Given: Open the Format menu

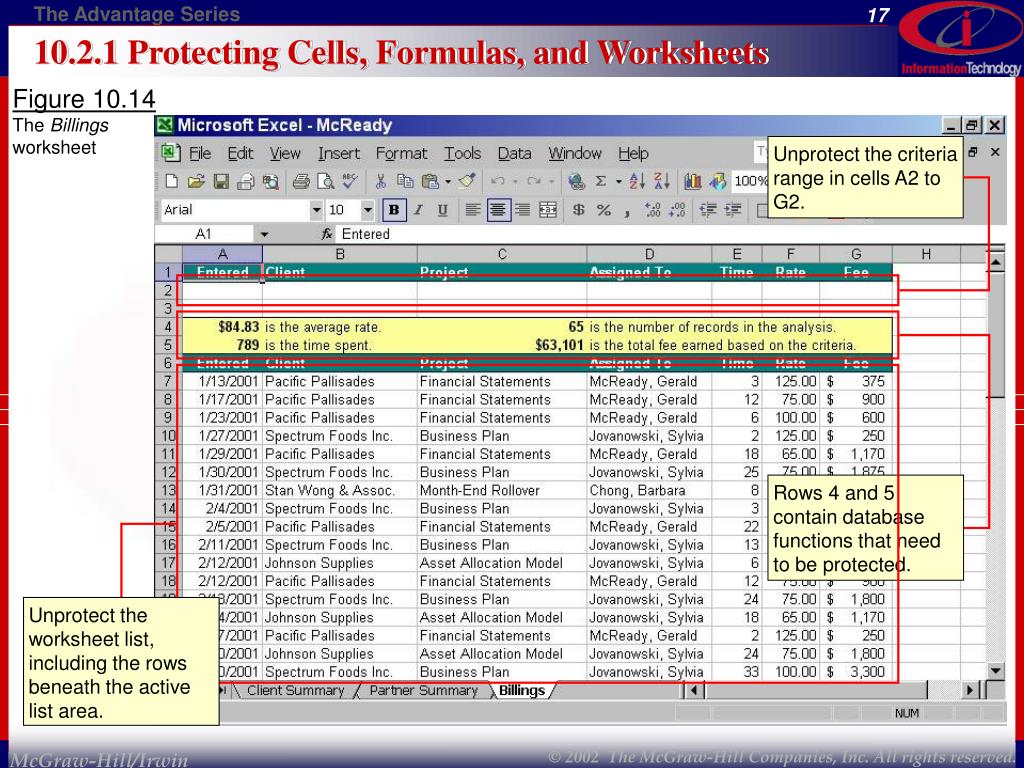Looking at the screenshot, I should click(x=401, y=153).
